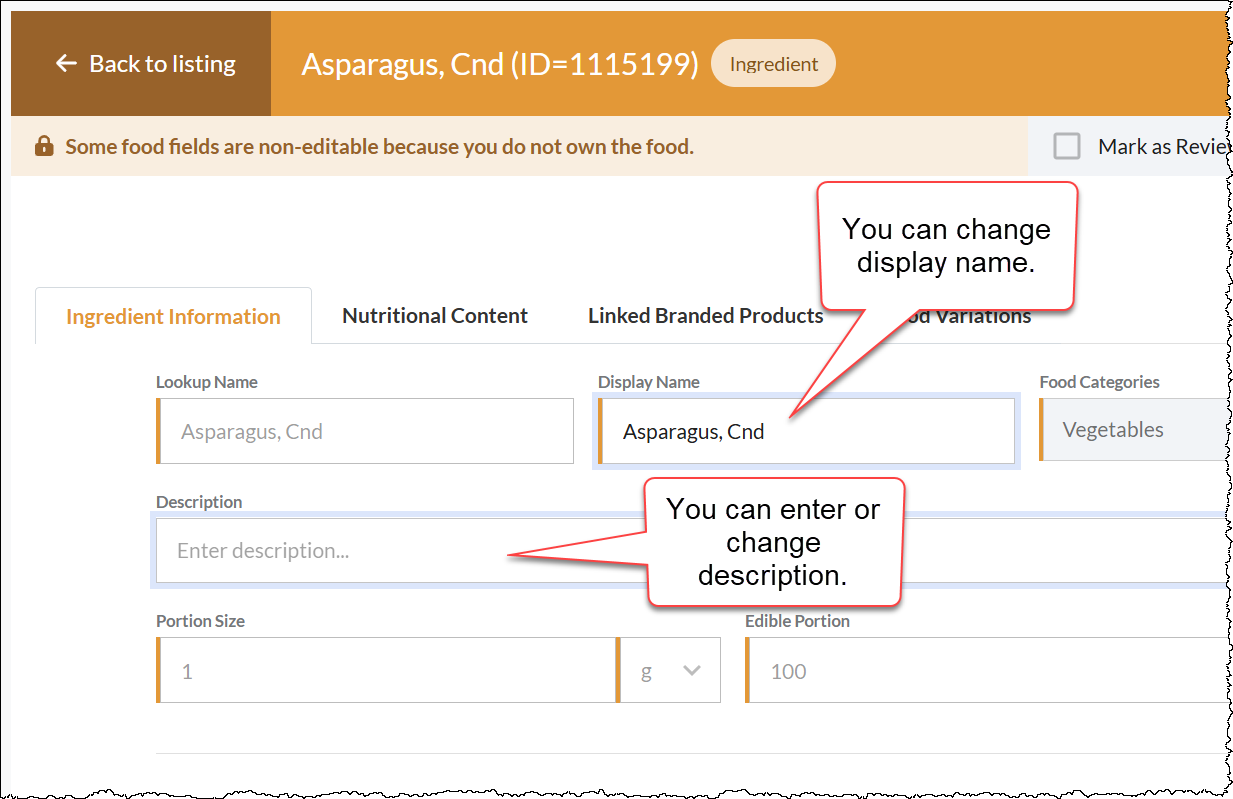The height and width of the screenshot is (799, 1233).
Task: Select the unit dropdown showing 'g'
Action: pos(667,670)
